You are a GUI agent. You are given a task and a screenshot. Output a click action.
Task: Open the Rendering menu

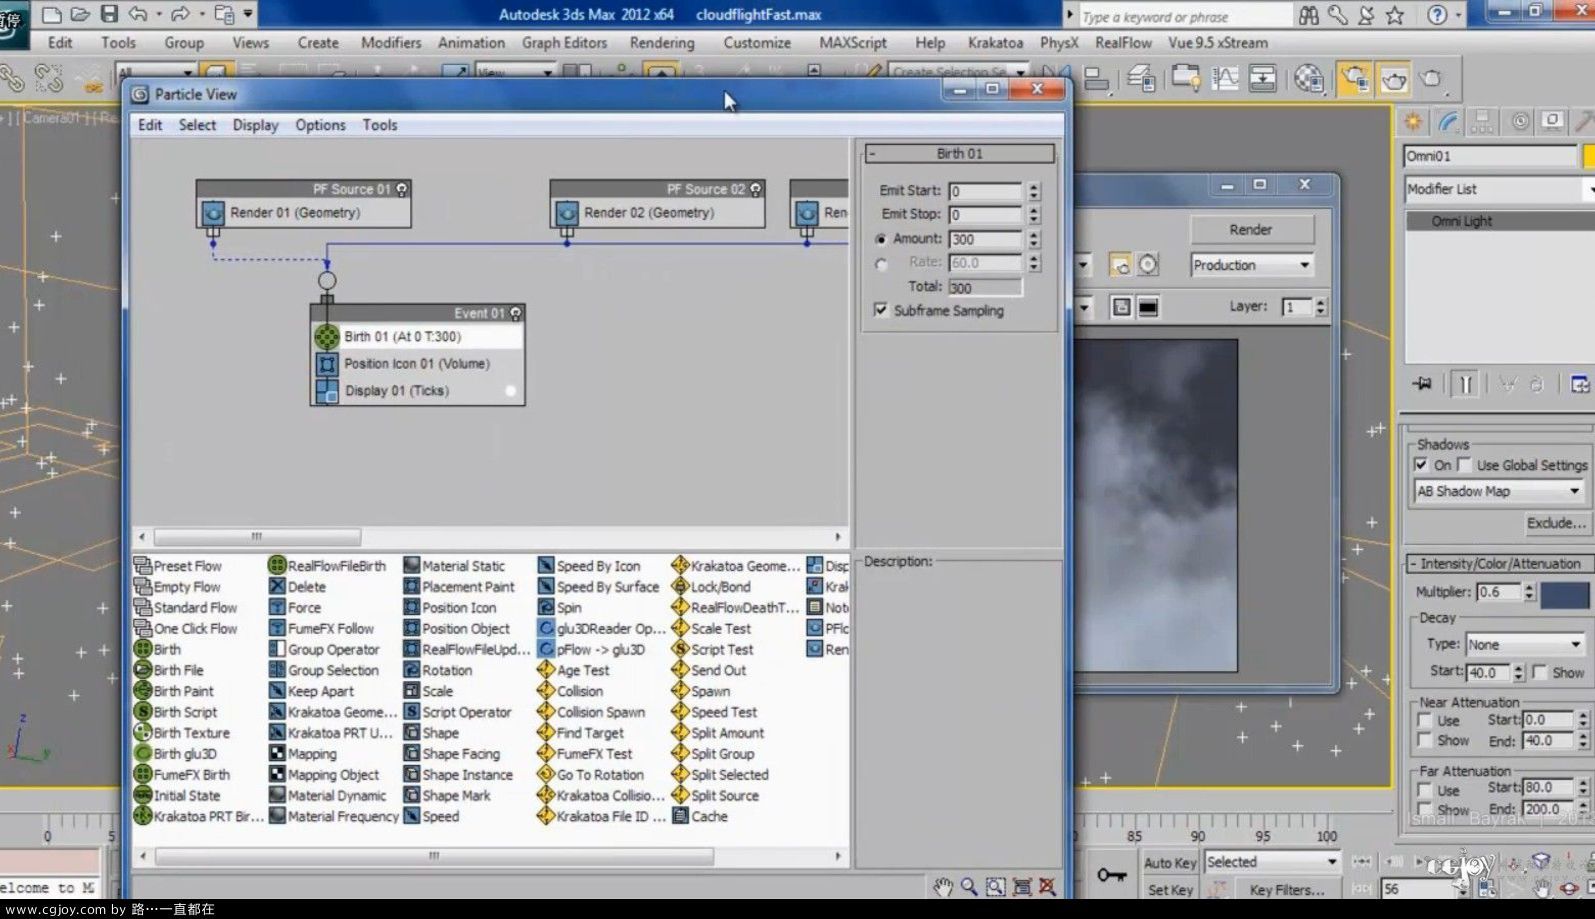pos(662,43)
